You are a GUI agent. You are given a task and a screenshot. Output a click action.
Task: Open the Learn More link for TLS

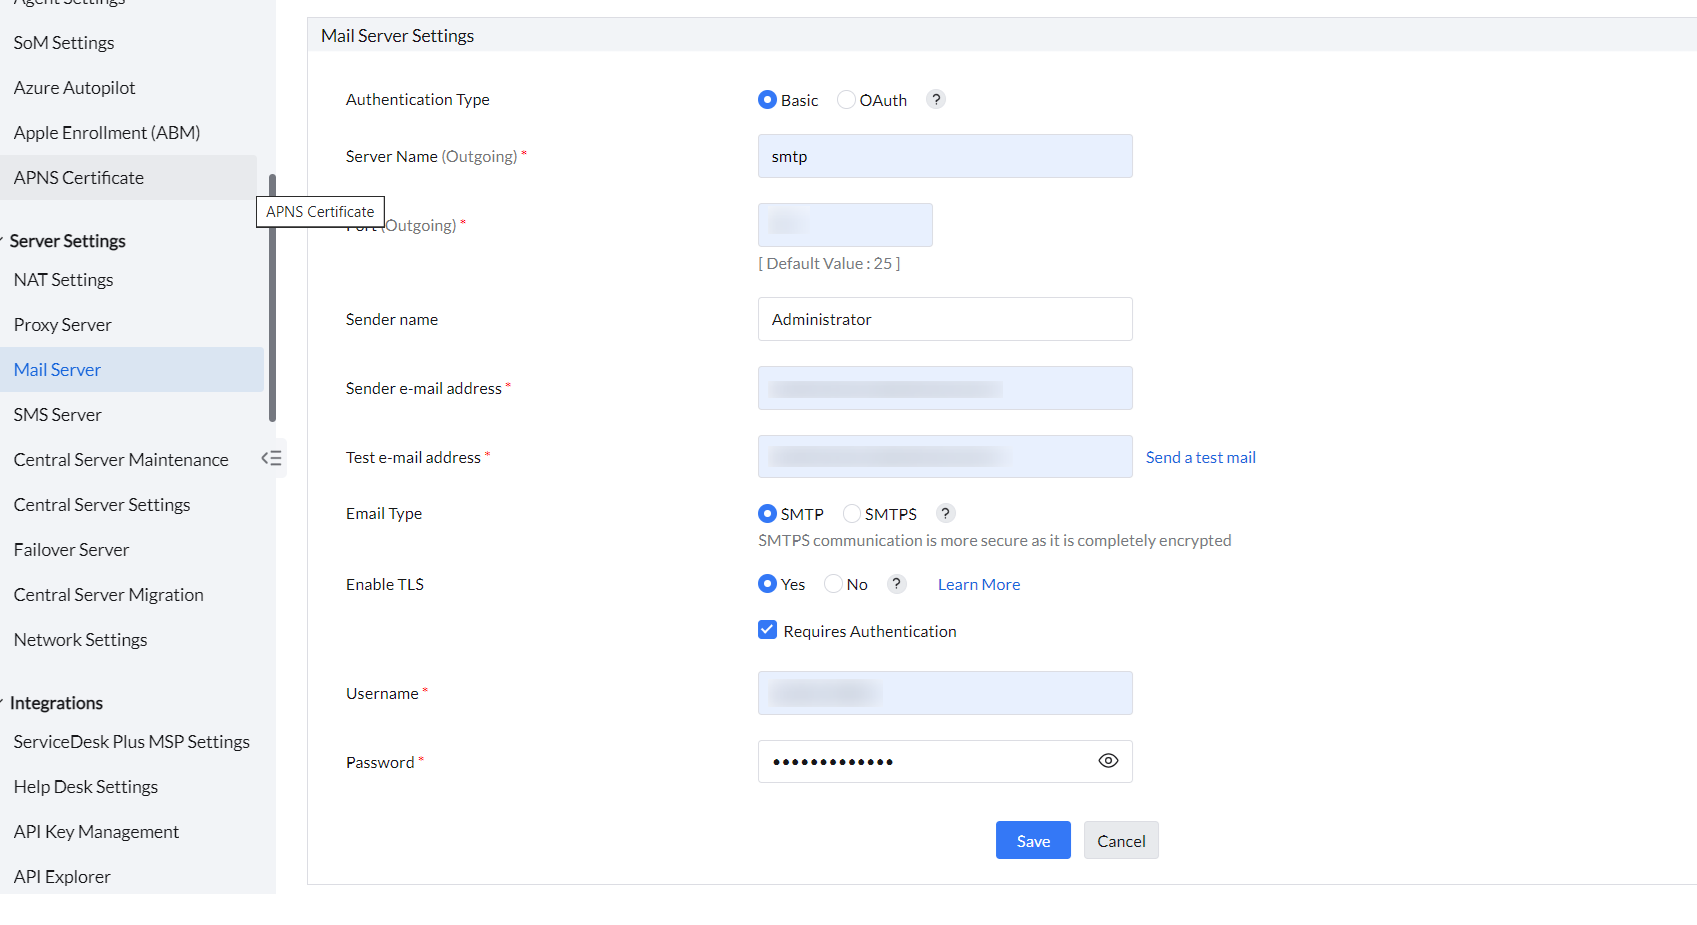click(979, 584)
